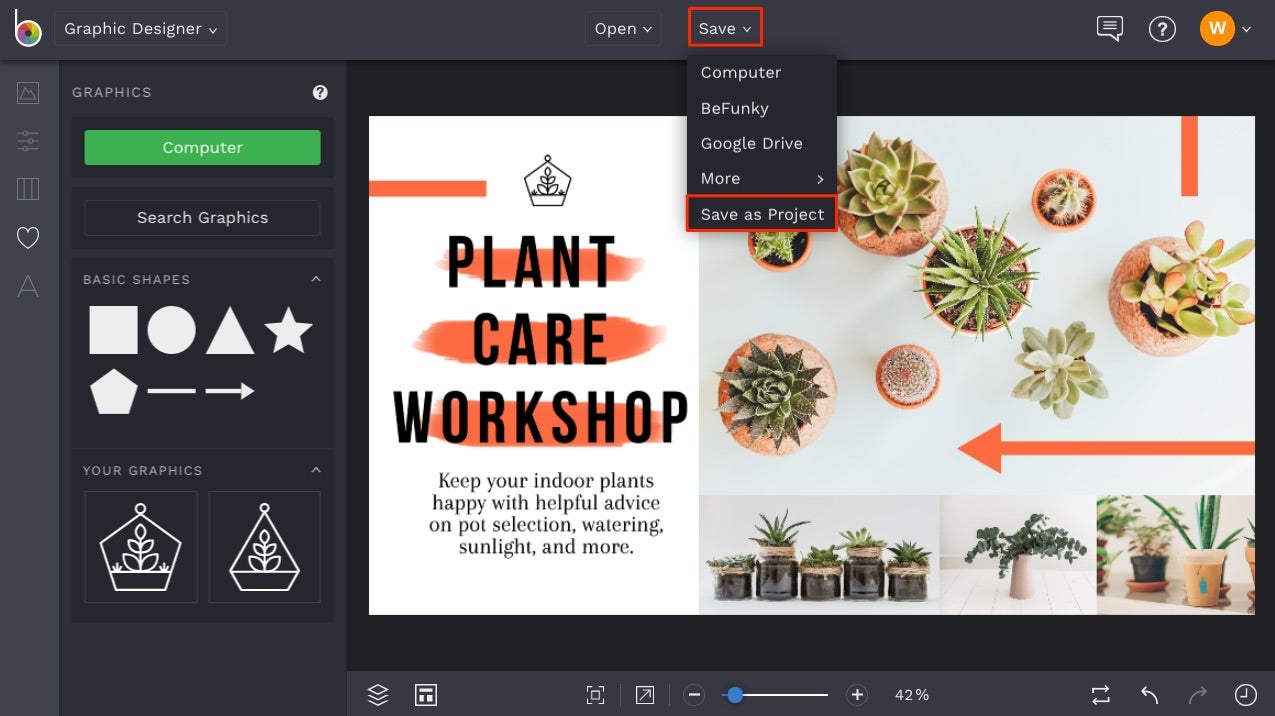Select the Edit adjustments sidebar icon
1275x716 pixels.
point(27,140)
